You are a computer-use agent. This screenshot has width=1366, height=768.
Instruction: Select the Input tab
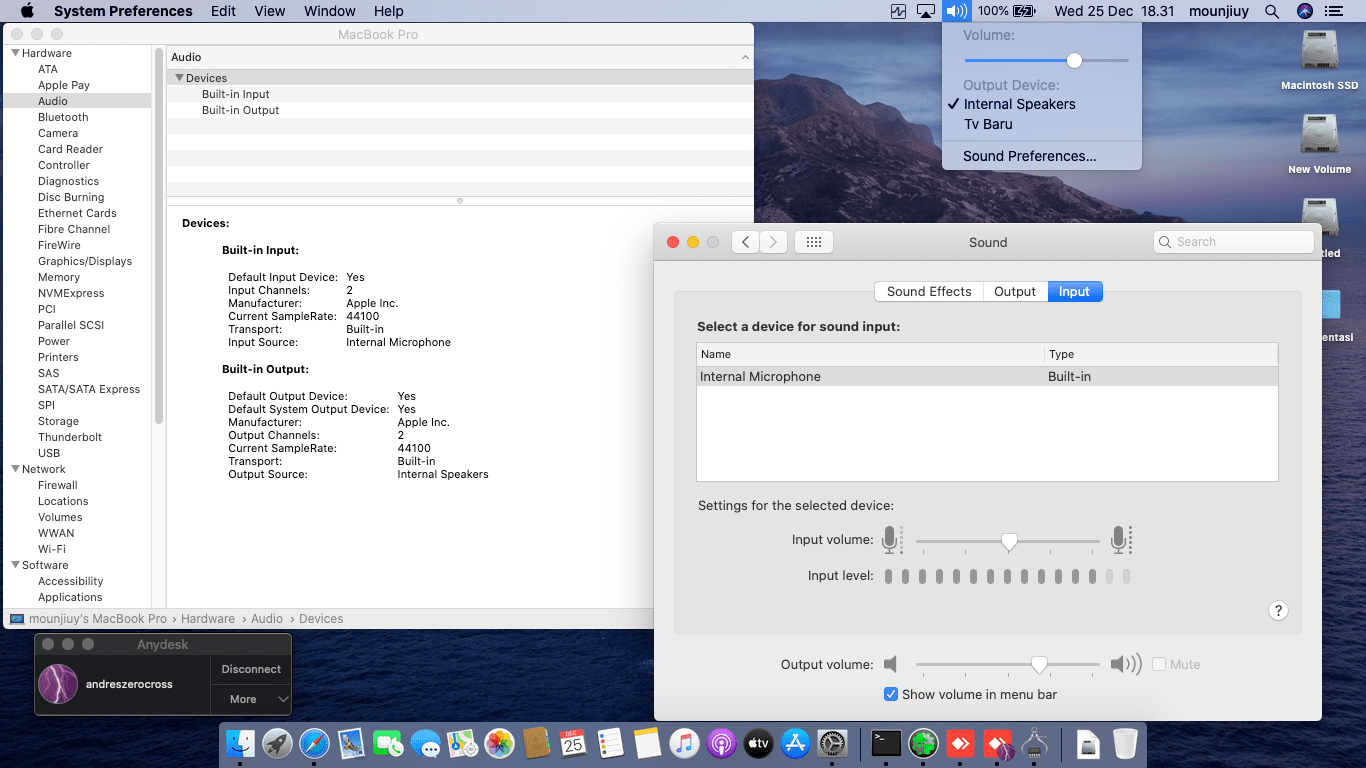(1074, 291)
